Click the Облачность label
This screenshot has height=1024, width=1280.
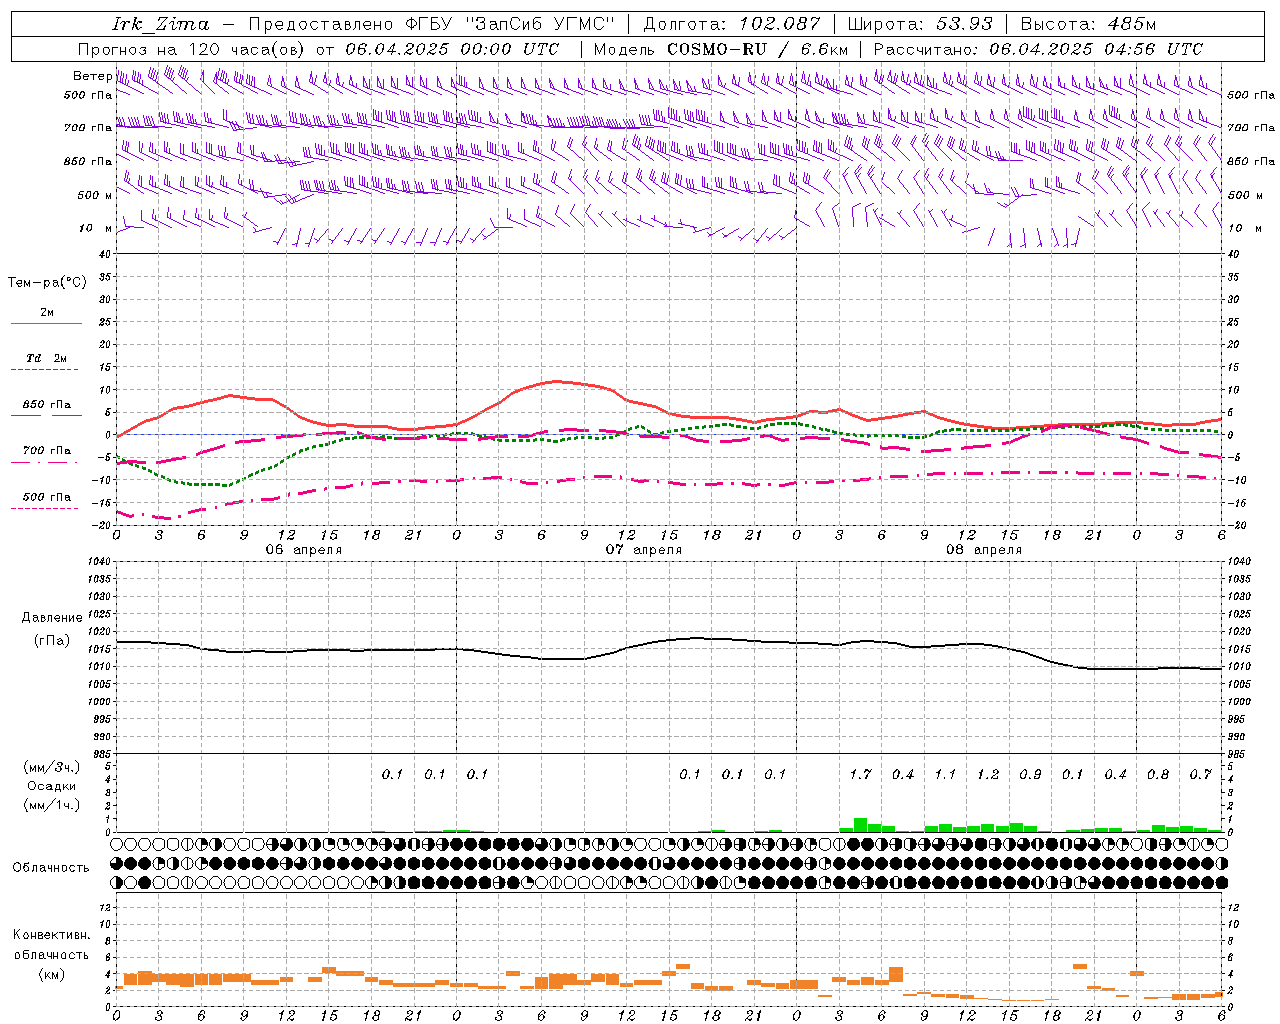[x=50, y=867]
